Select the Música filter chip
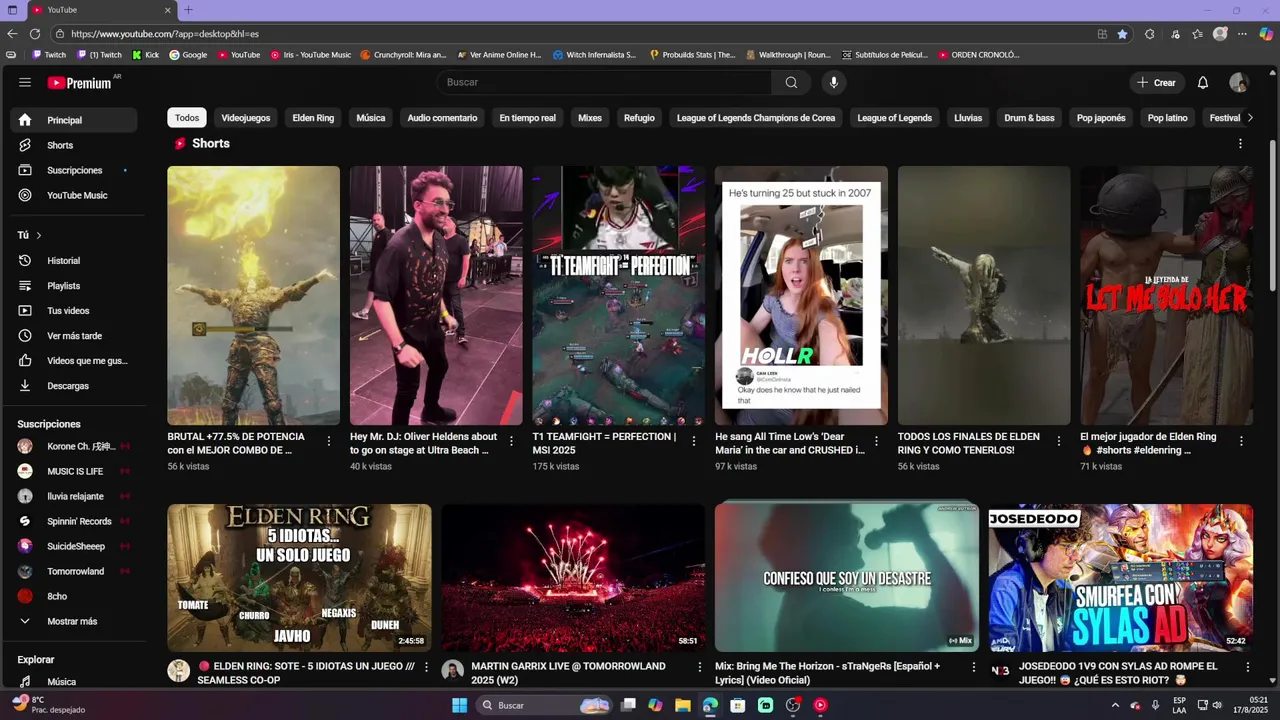Viewport: 1280px width, 720px height. coord(371,118)
